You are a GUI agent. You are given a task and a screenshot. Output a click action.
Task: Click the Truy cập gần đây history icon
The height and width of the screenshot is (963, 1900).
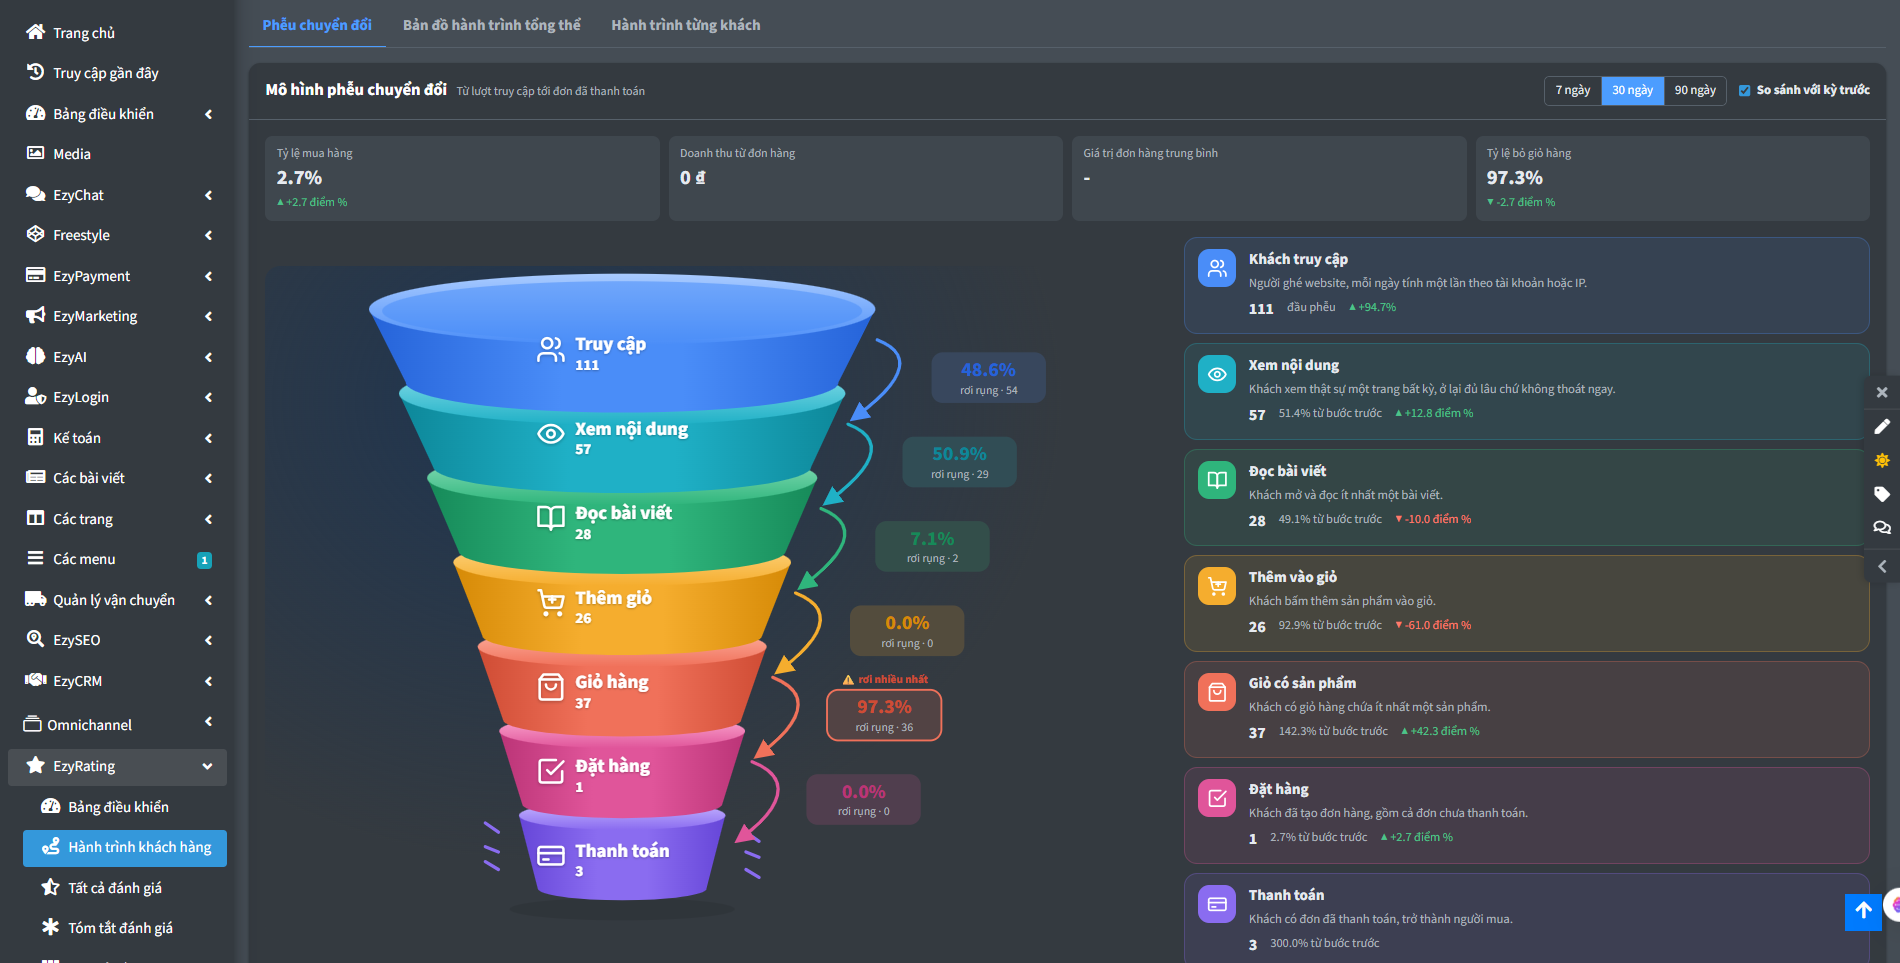[35, 72]
